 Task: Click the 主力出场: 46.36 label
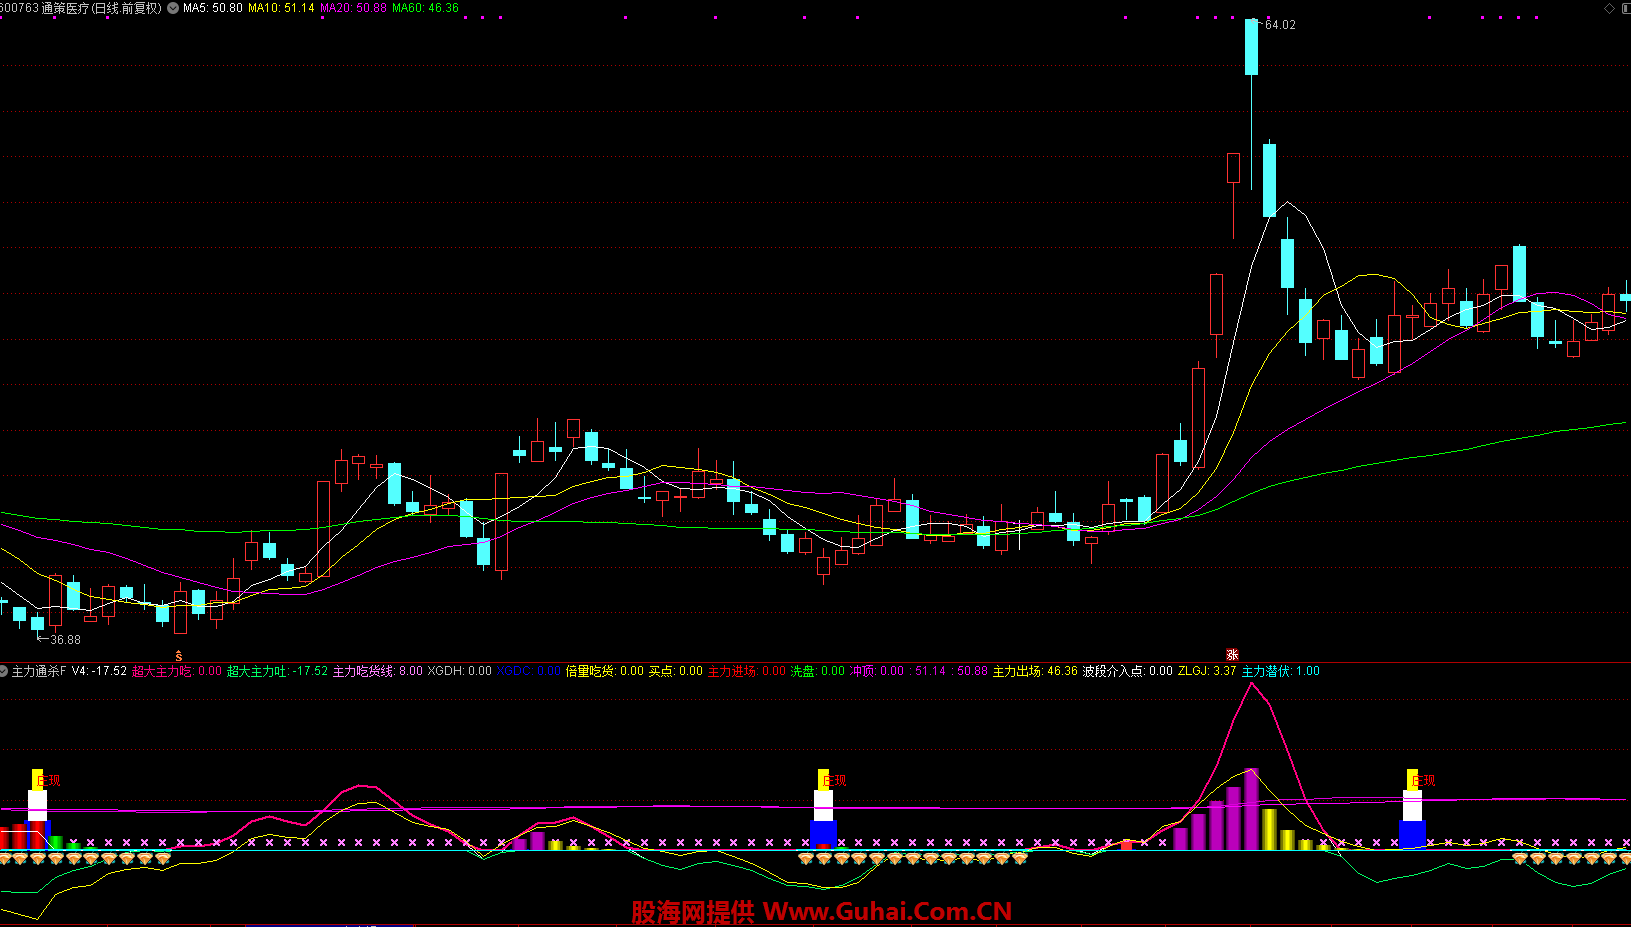[x=1035, y=671]
